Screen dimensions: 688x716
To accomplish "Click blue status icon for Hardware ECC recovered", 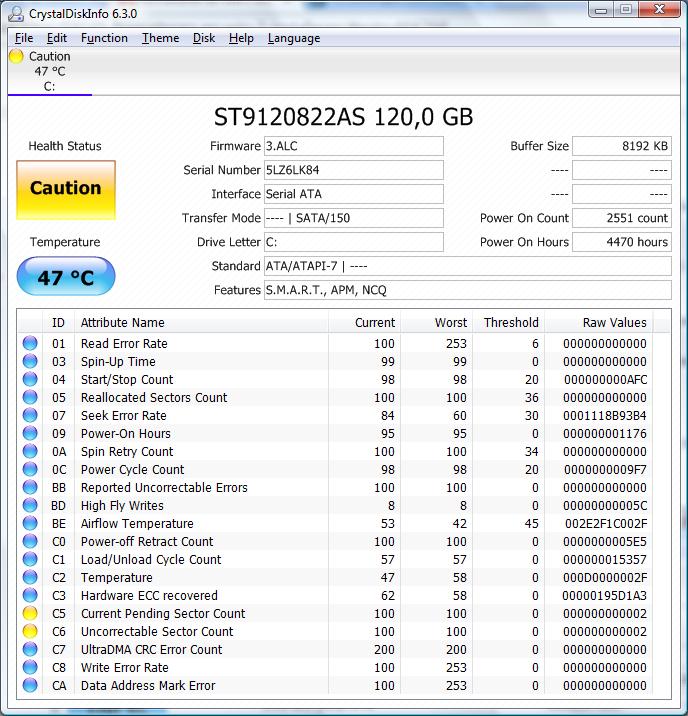I will 30,595.
